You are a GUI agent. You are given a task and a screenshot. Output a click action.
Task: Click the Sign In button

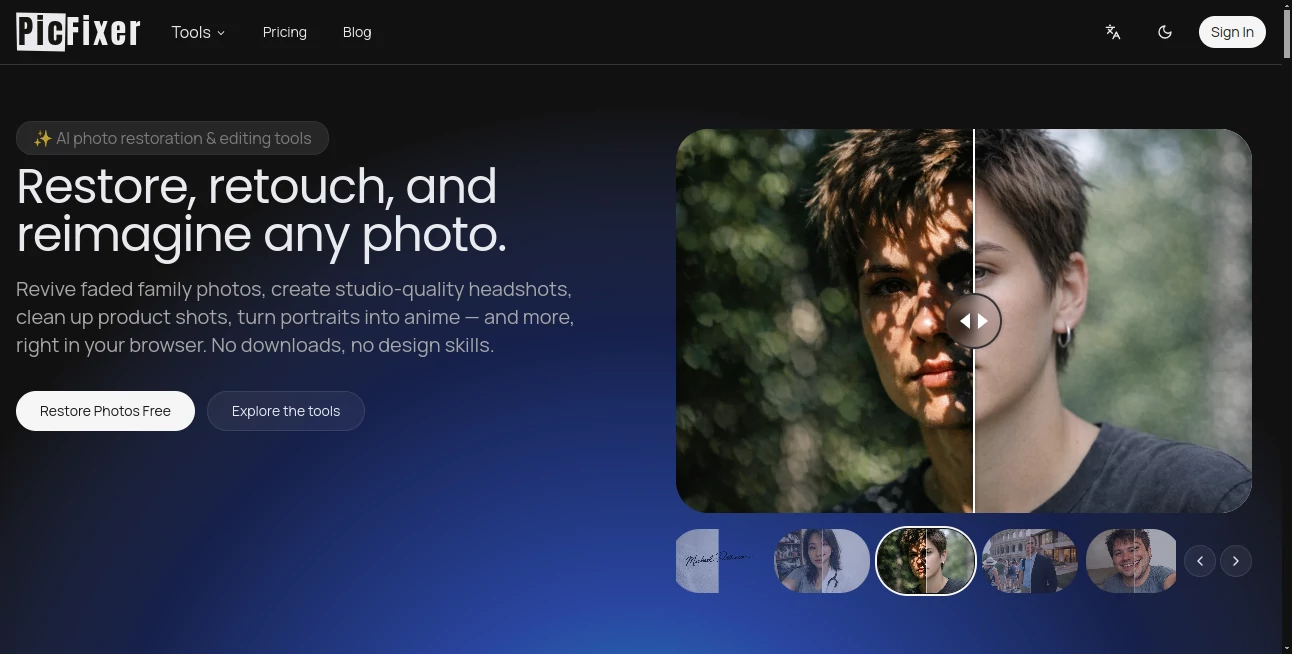click(x=1232, y=32)
